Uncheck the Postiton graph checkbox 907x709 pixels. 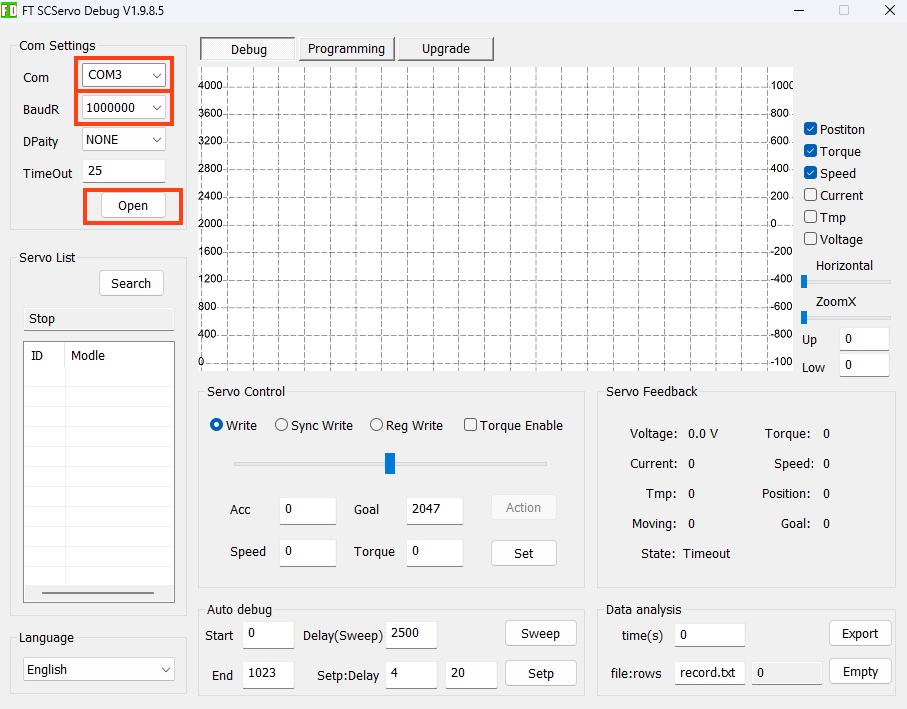pos(811,129)
